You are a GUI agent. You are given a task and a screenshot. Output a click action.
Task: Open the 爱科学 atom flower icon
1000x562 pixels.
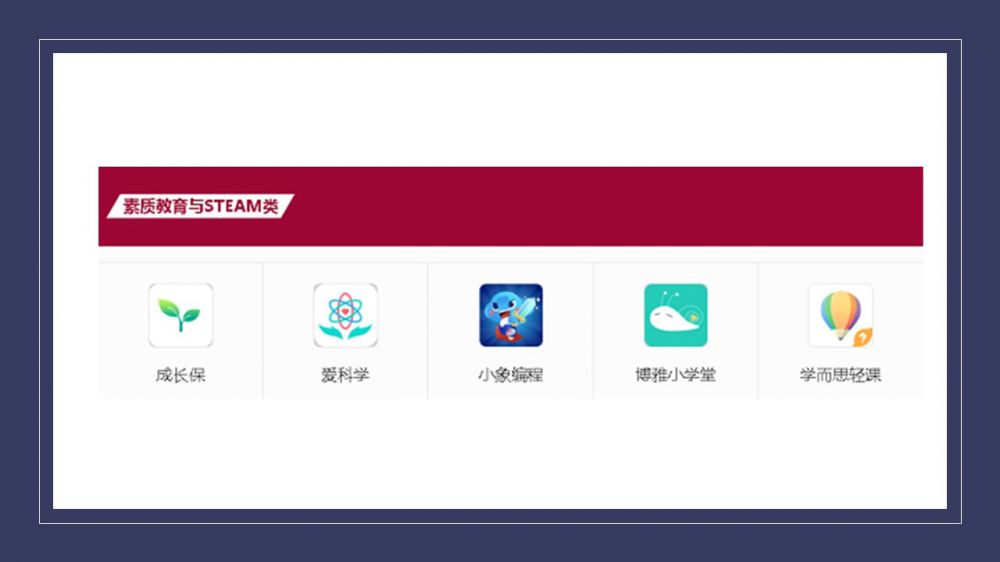coord(345,315)
